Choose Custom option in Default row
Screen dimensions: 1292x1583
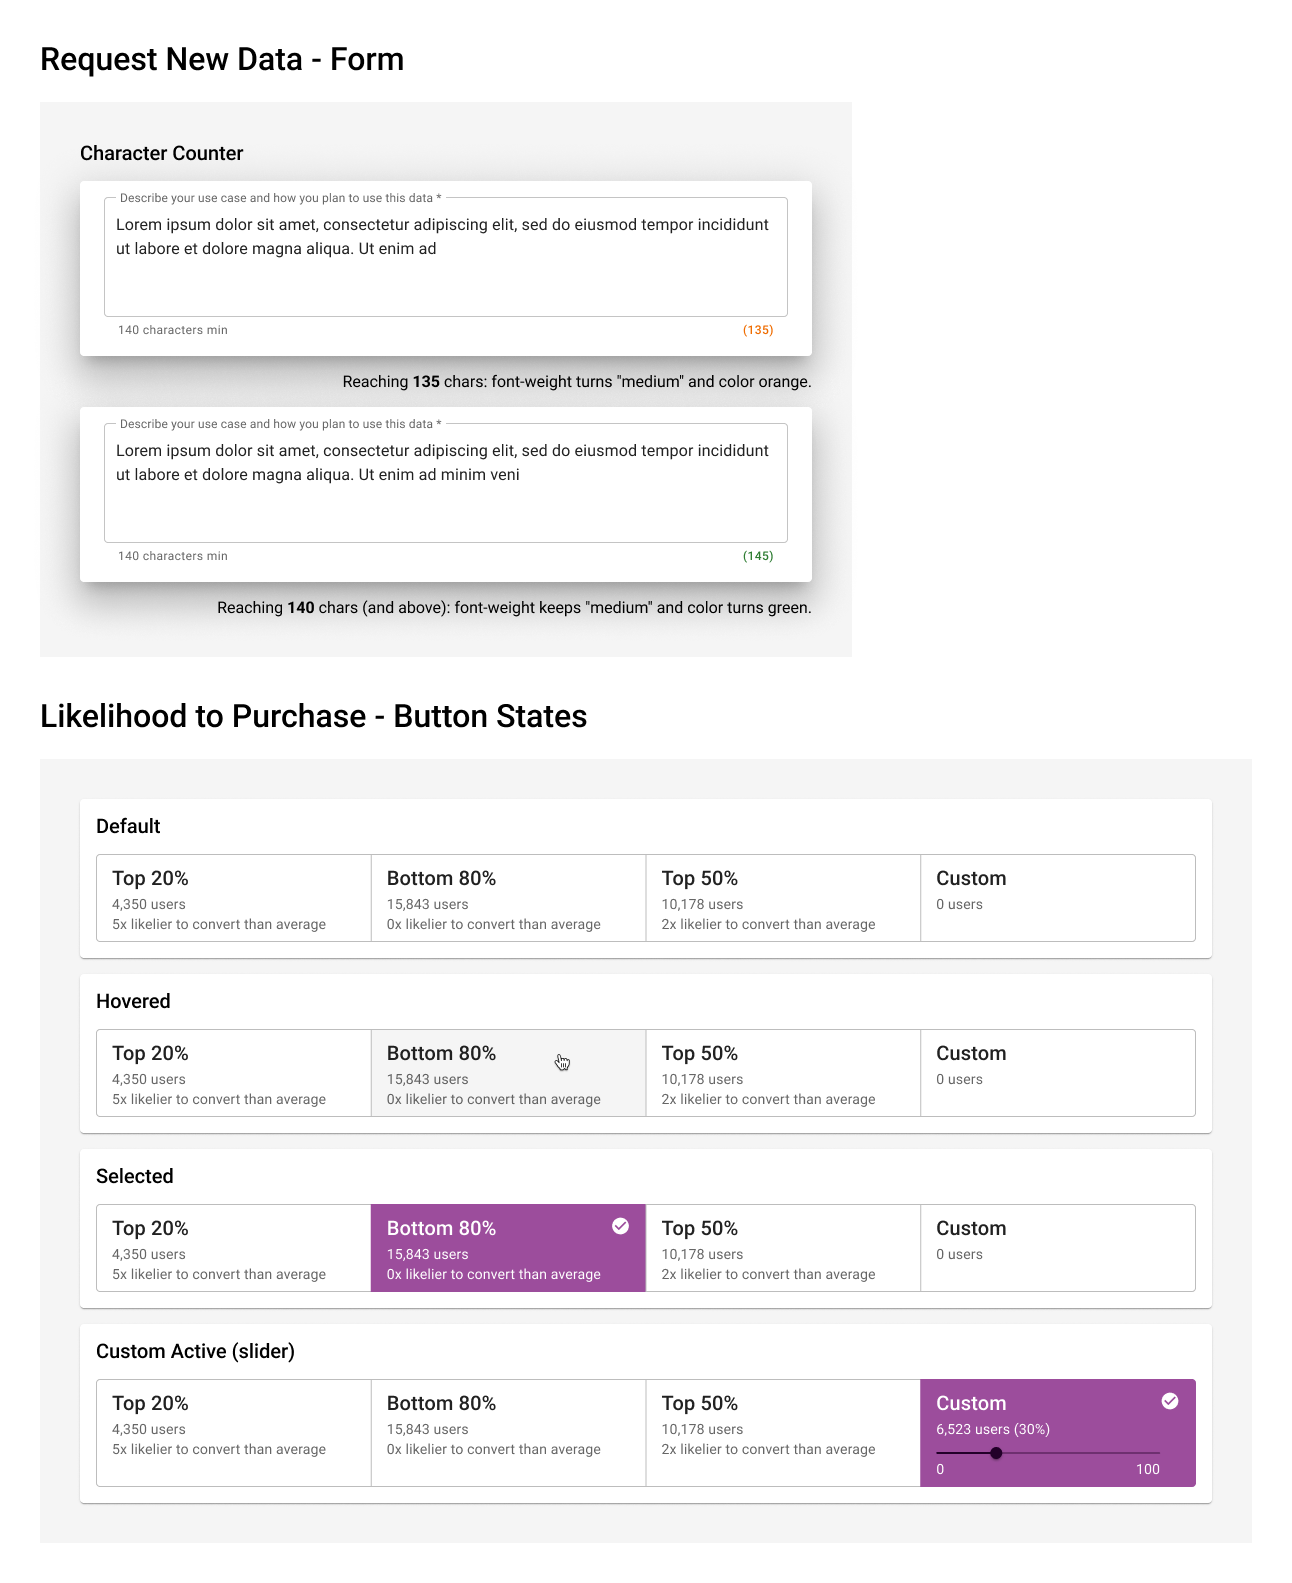(1058, 898)
